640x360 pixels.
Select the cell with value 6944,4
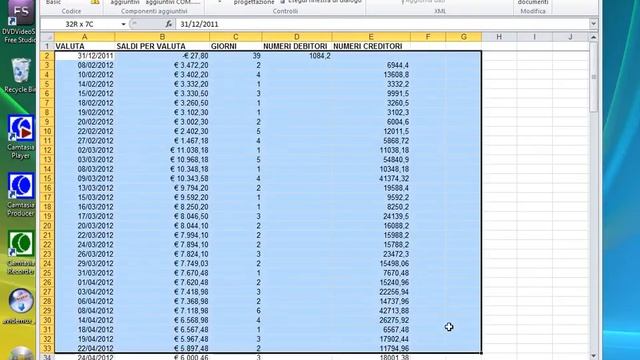click(x=371, y=65)
